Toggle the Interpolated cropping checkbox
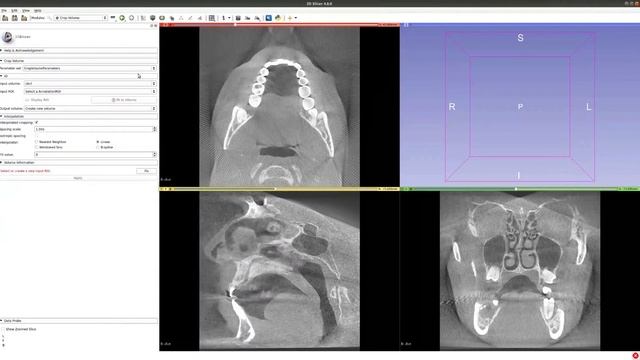The image size is (640, 360). [x=36, y=122]
